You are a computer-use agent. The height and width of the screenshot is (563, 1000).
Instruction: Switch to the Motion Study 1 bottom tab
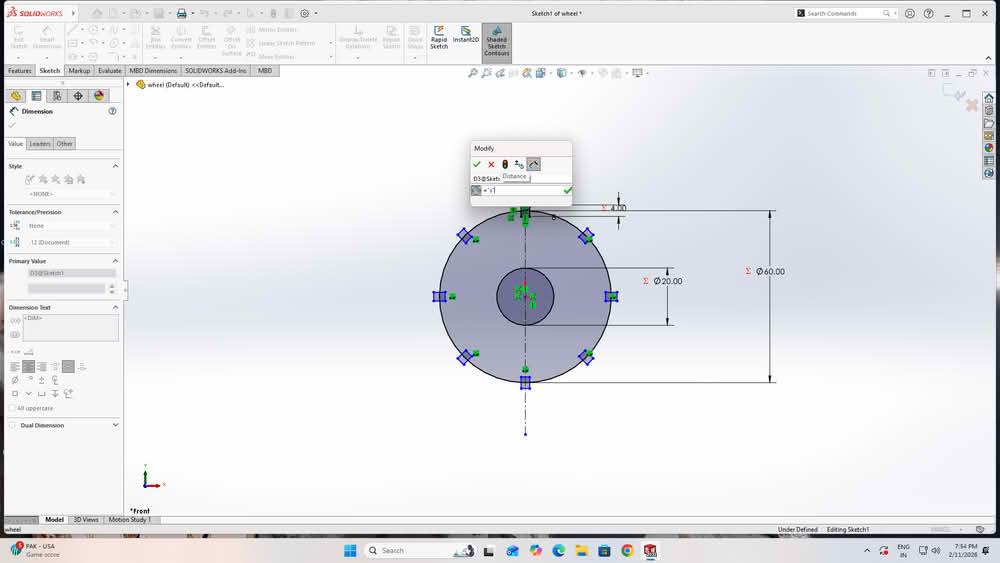(129, 520)
